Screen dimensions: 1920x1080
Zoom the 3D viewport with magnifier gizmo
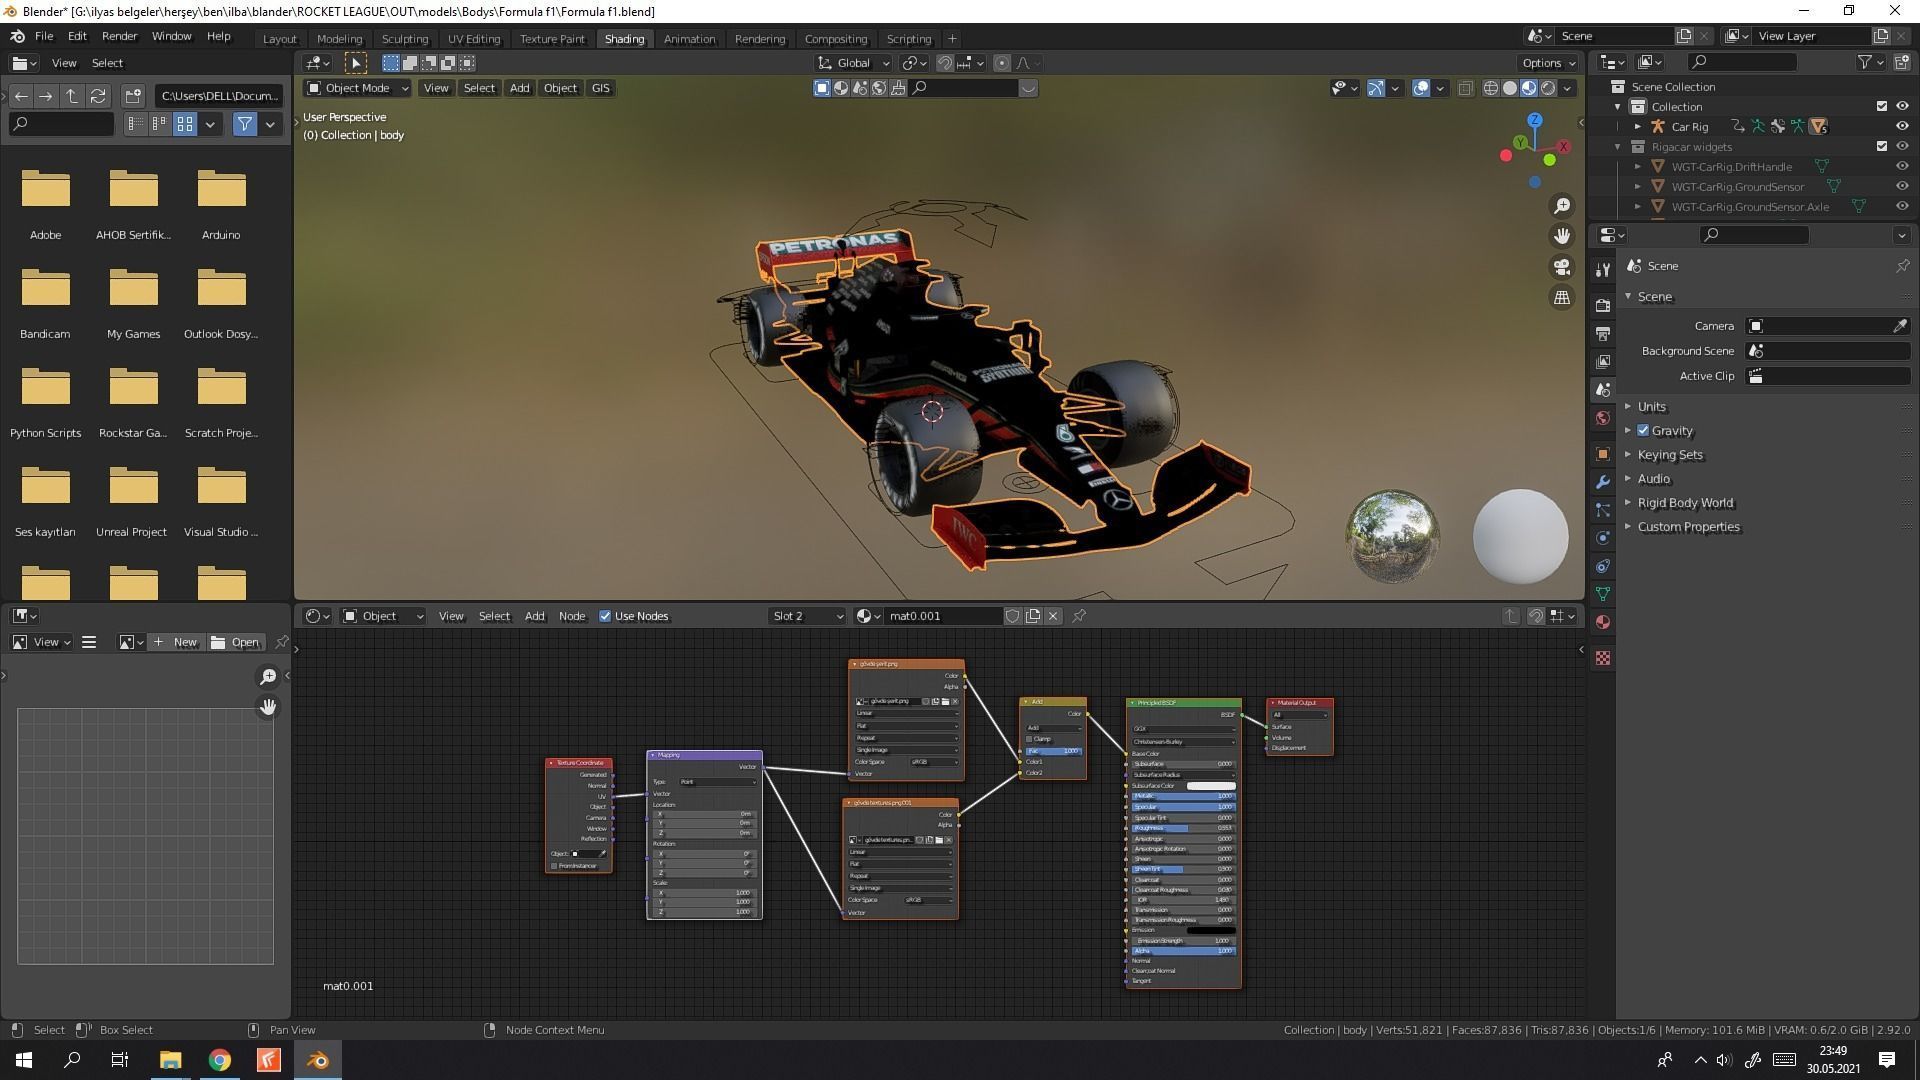[x=1561, y=206]
